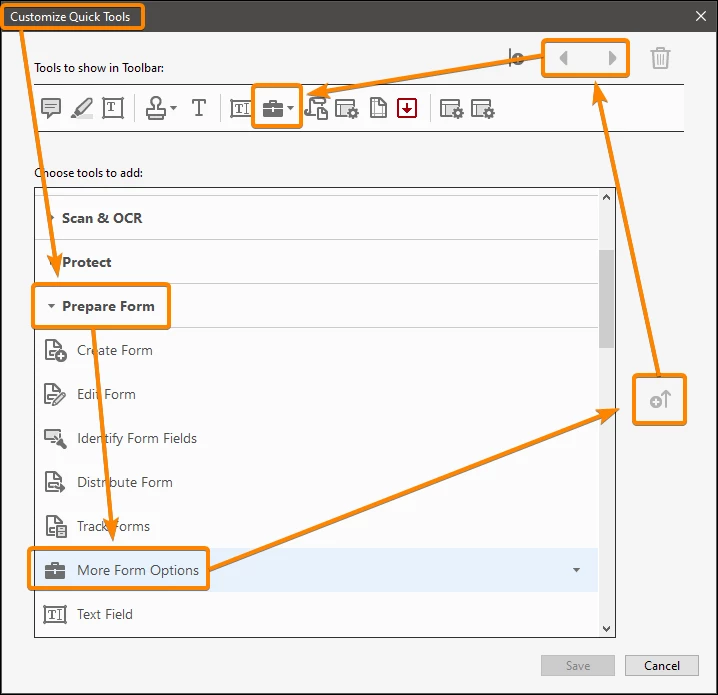Select the Create Form tool
Image resolution: width=718 pixels, height=695 pixels.
[316, 350]
